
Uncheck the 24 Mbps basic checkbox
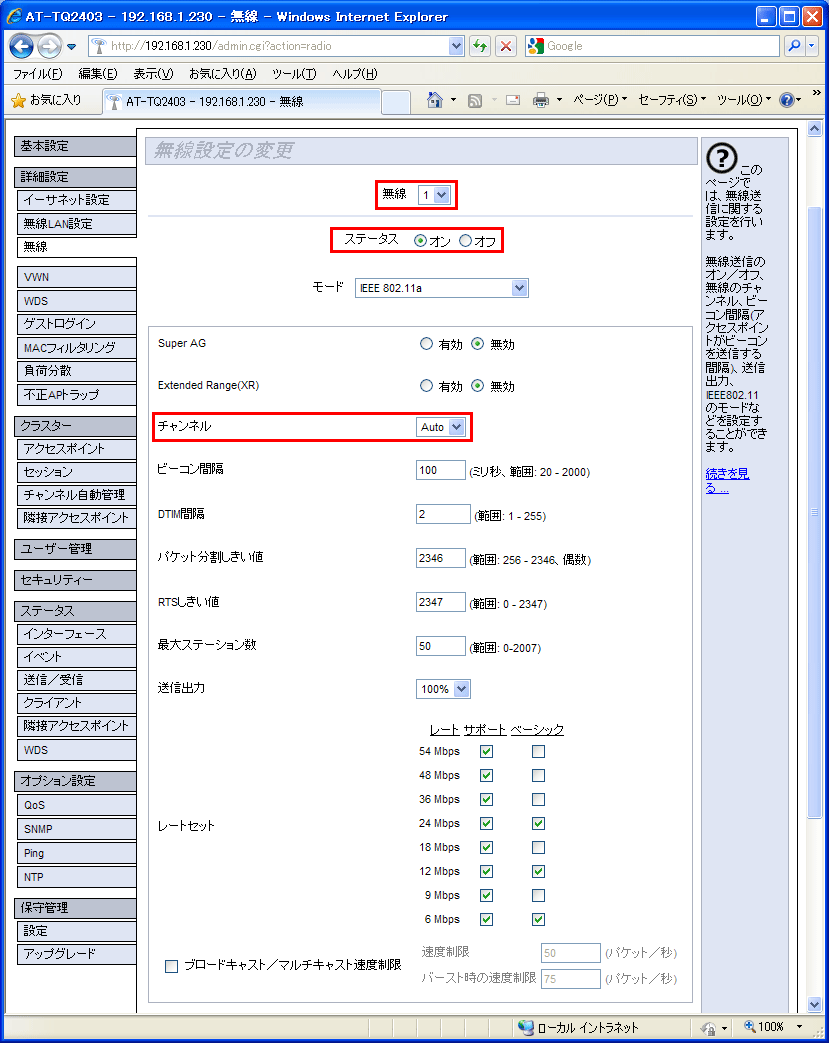click(x=538, y=823)
